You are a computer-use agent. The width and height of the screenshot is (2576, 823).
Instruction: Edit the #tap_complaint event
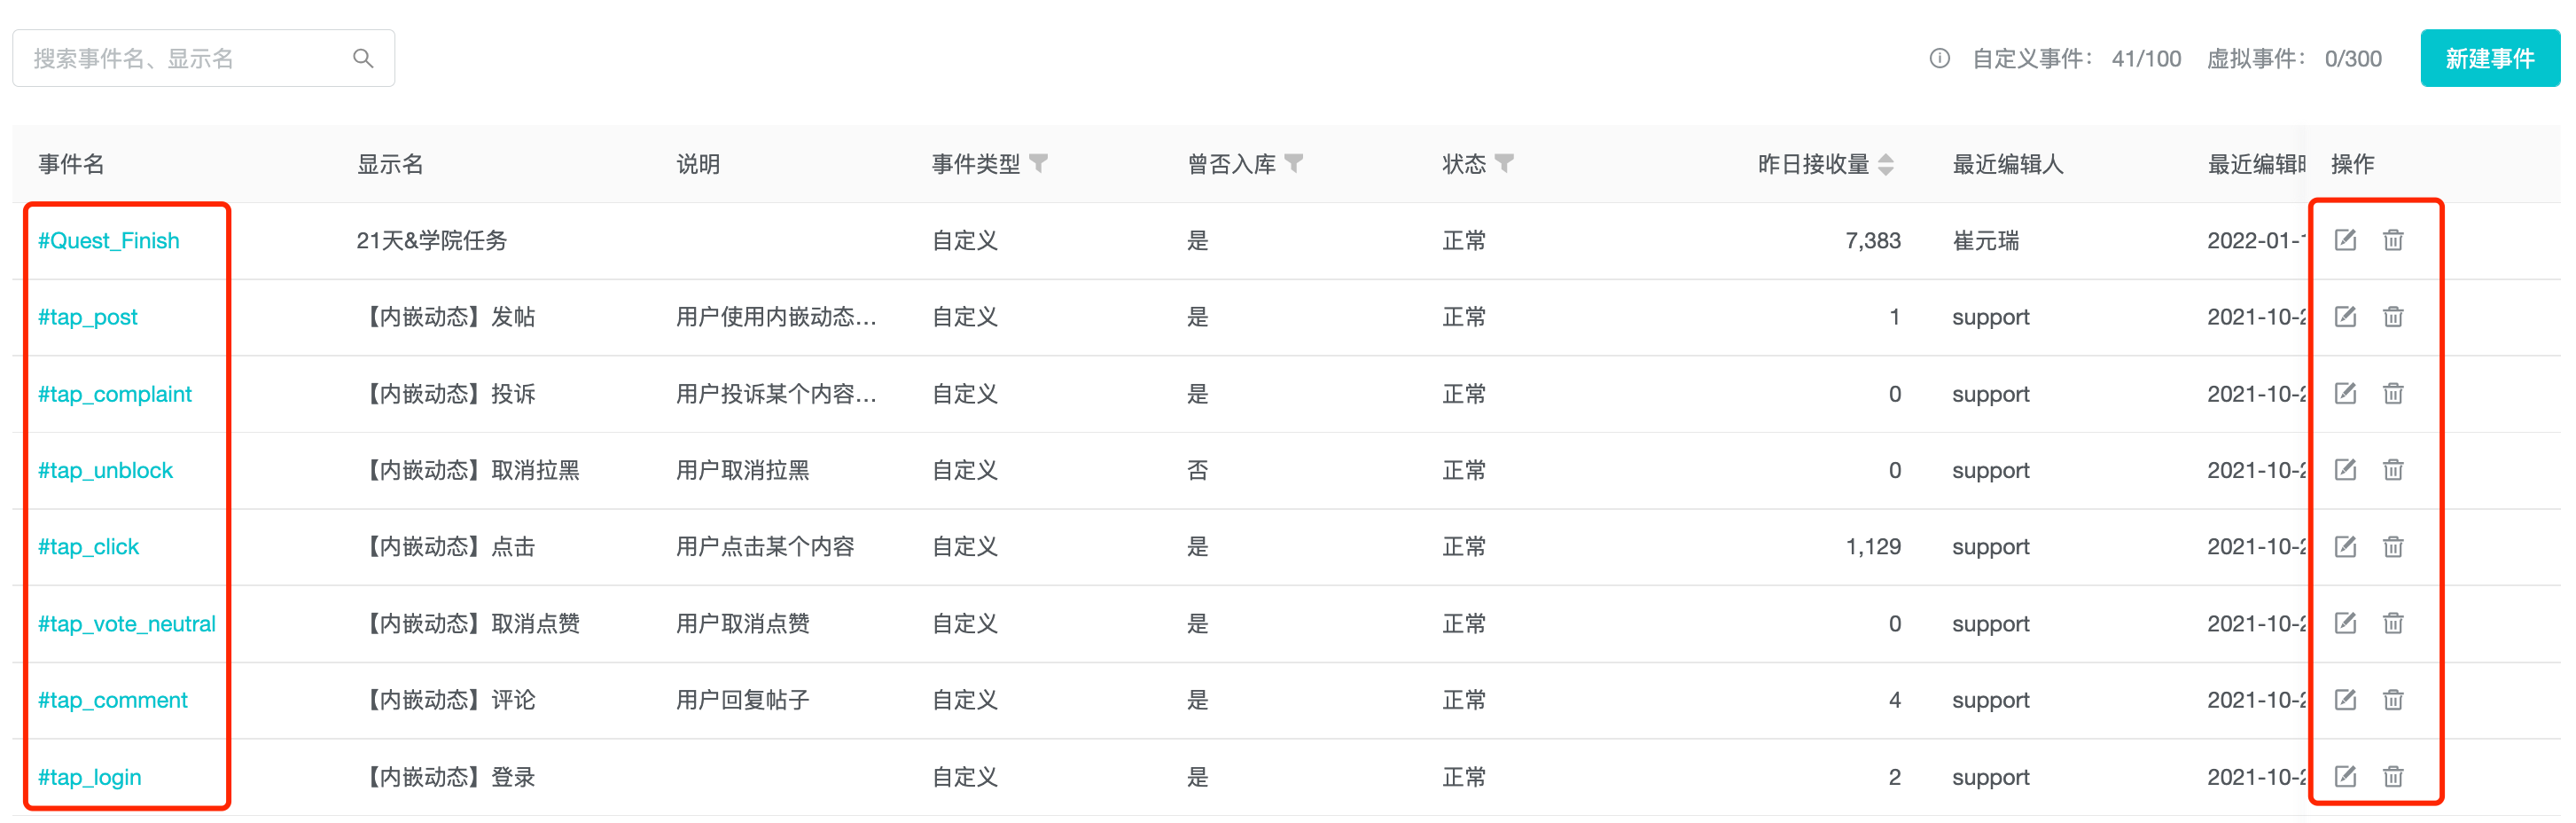tap(2345, 394)
